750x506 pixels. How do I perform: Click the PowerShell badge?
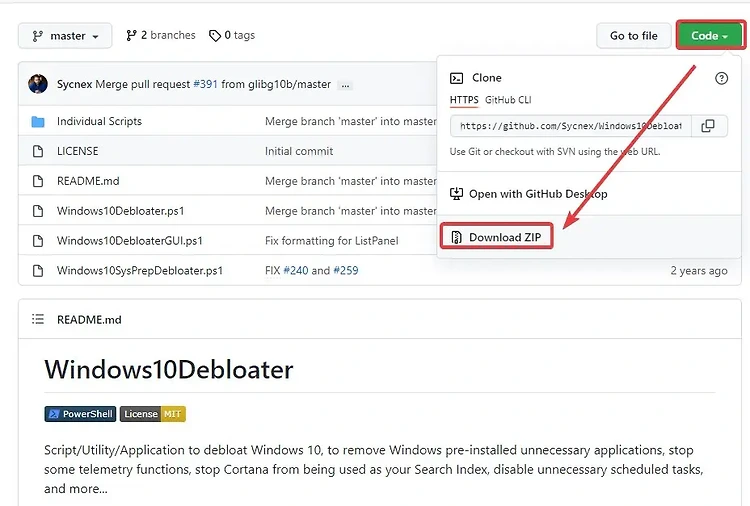coord(80,414)
